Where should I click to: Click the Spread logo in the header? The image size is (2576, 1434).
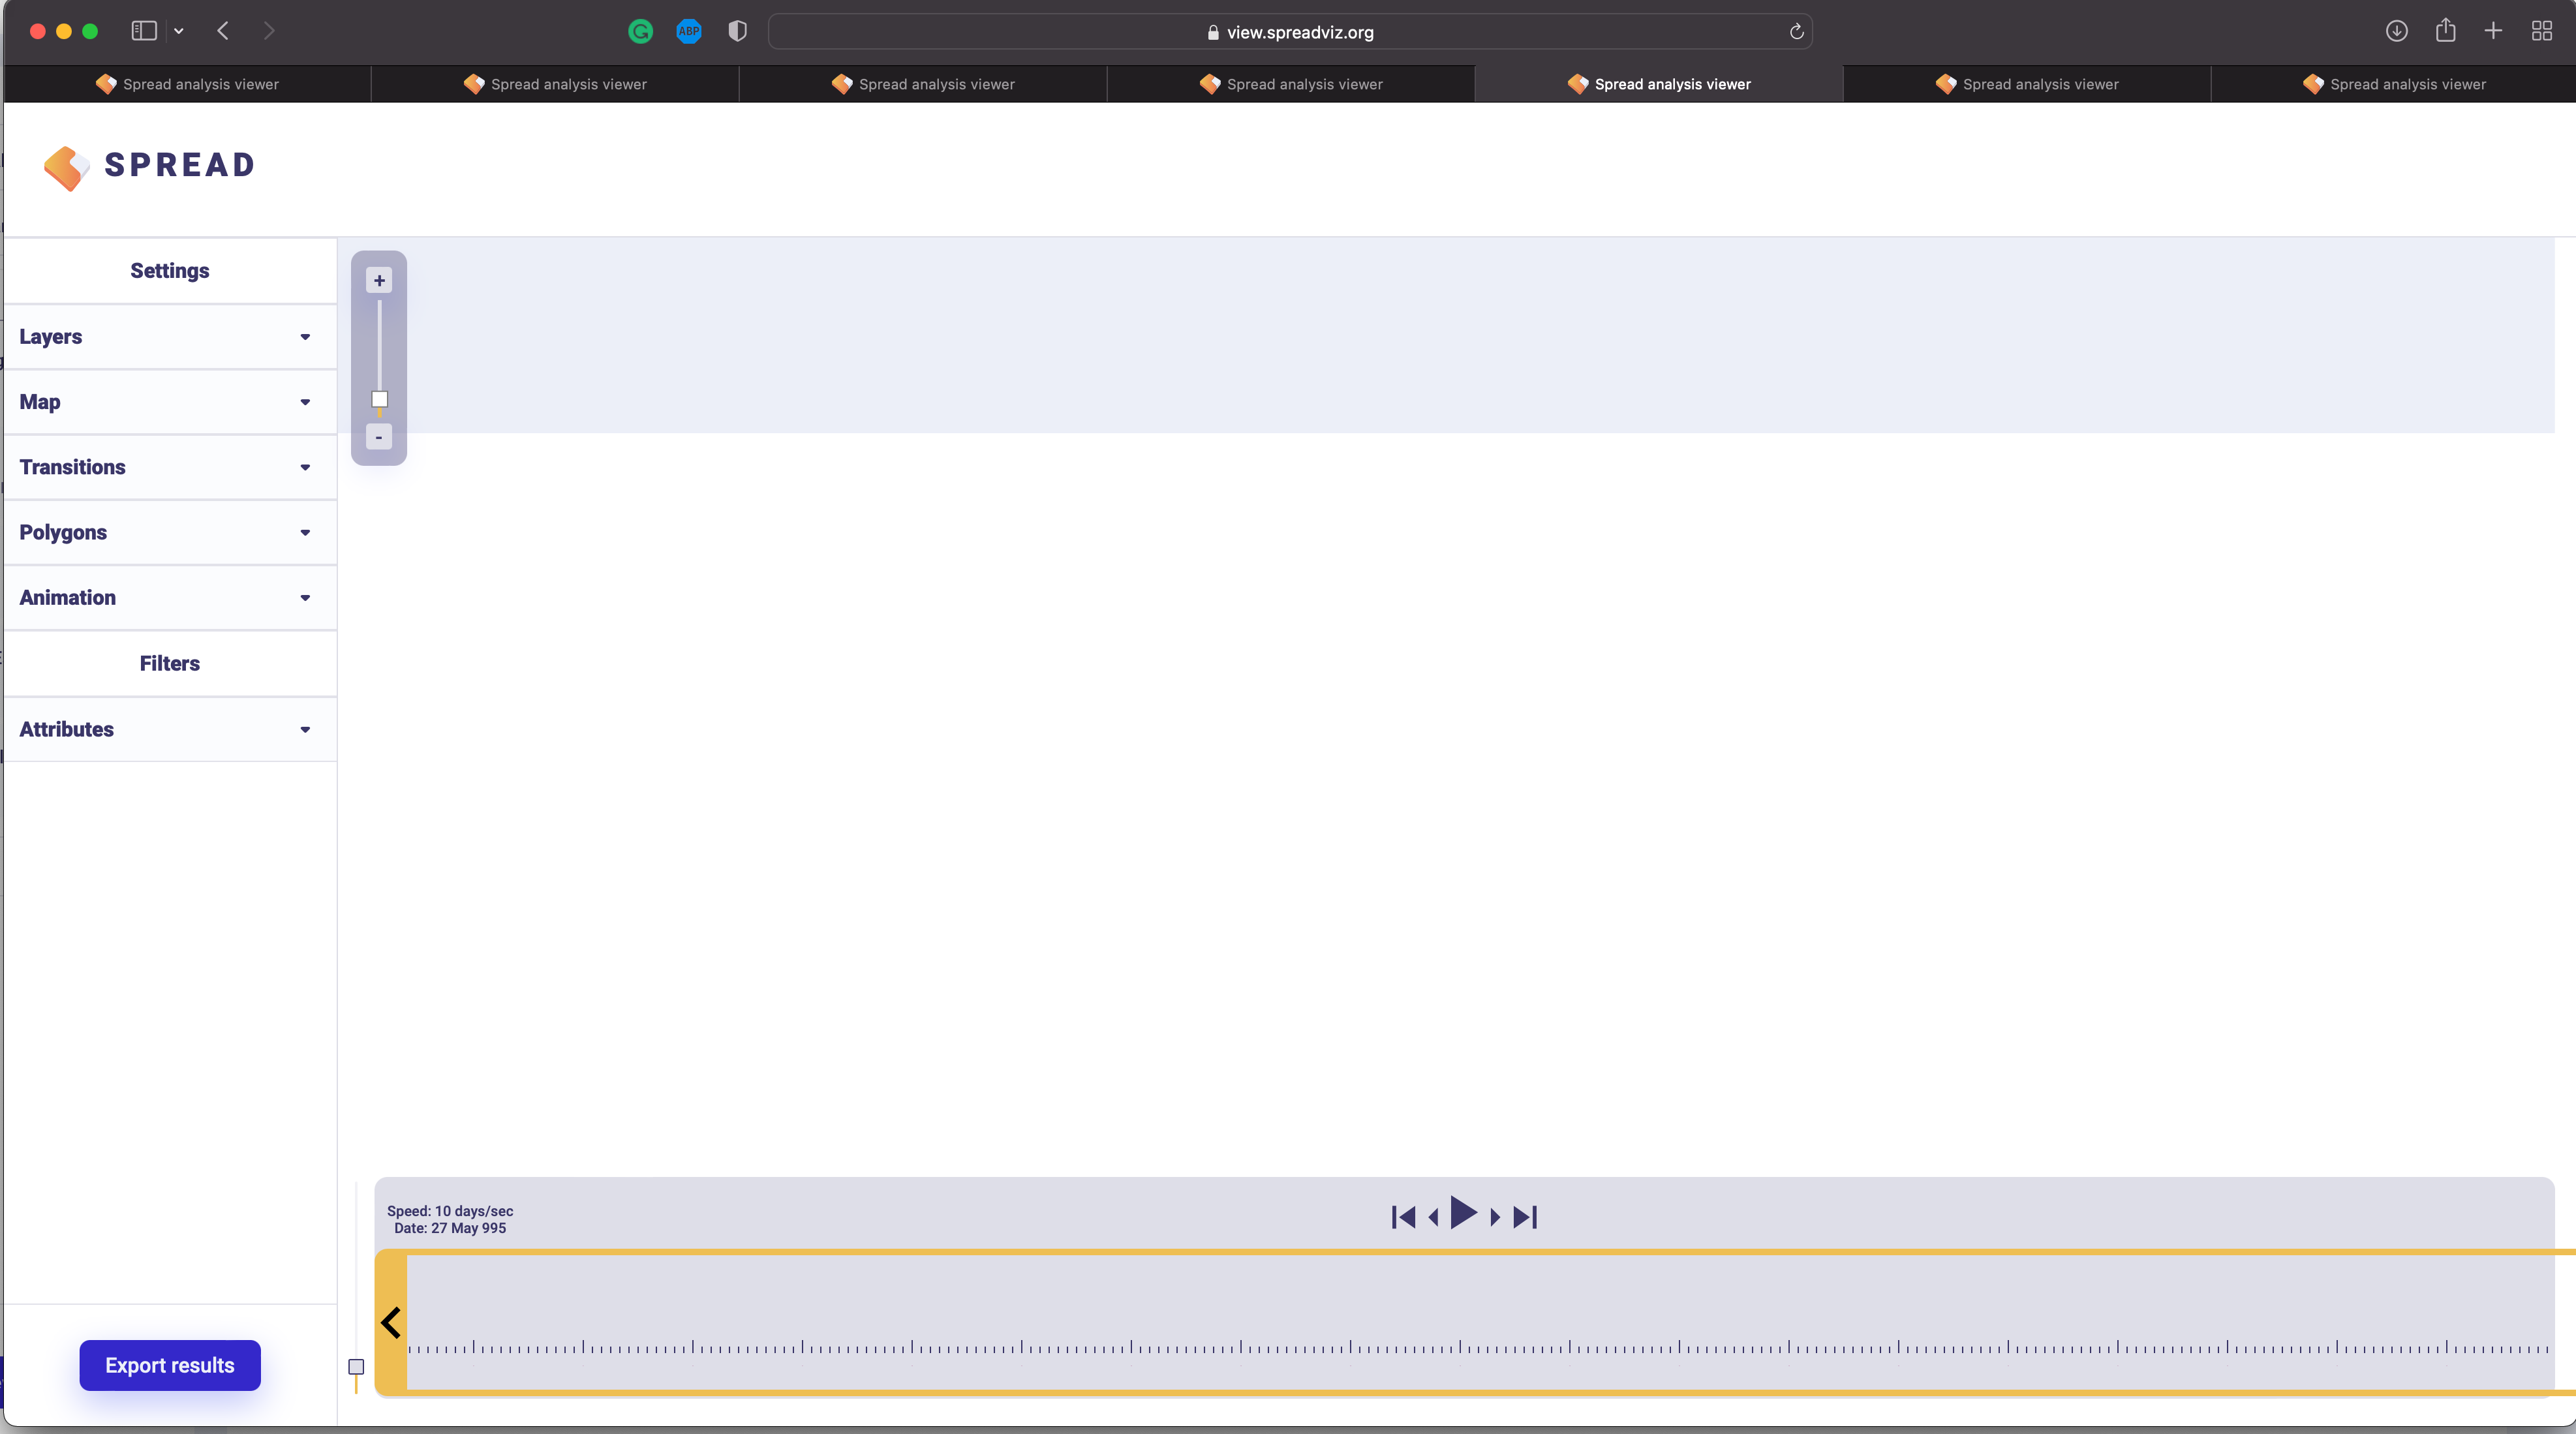tap(148, 167)
